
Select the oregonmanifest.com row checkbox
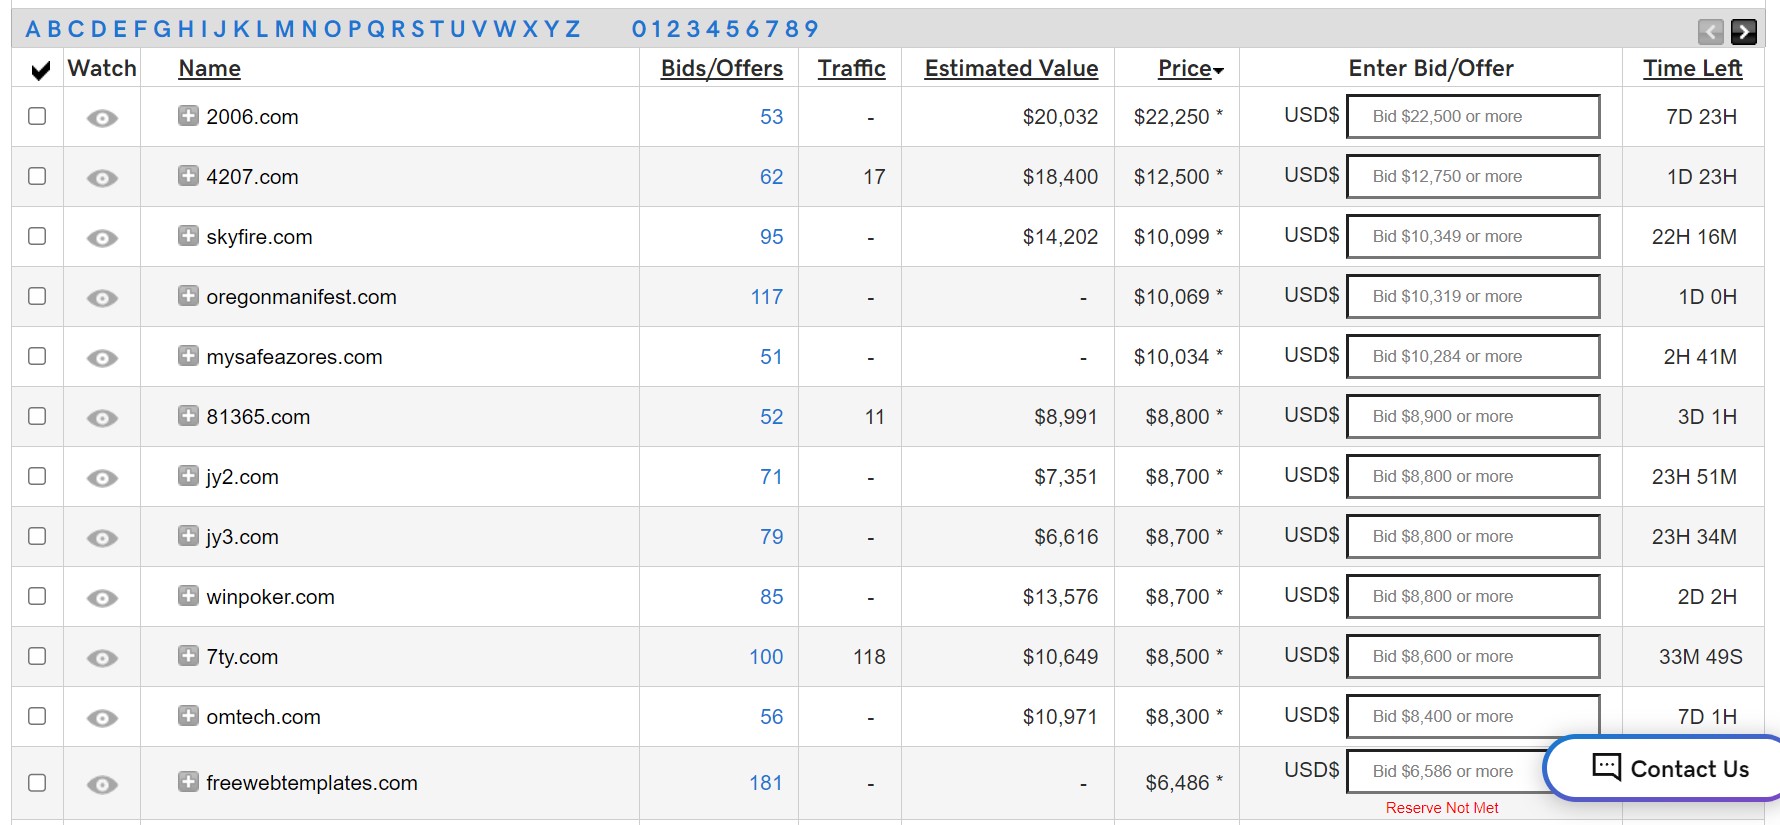pyautogui.click(x=37, y=296)
